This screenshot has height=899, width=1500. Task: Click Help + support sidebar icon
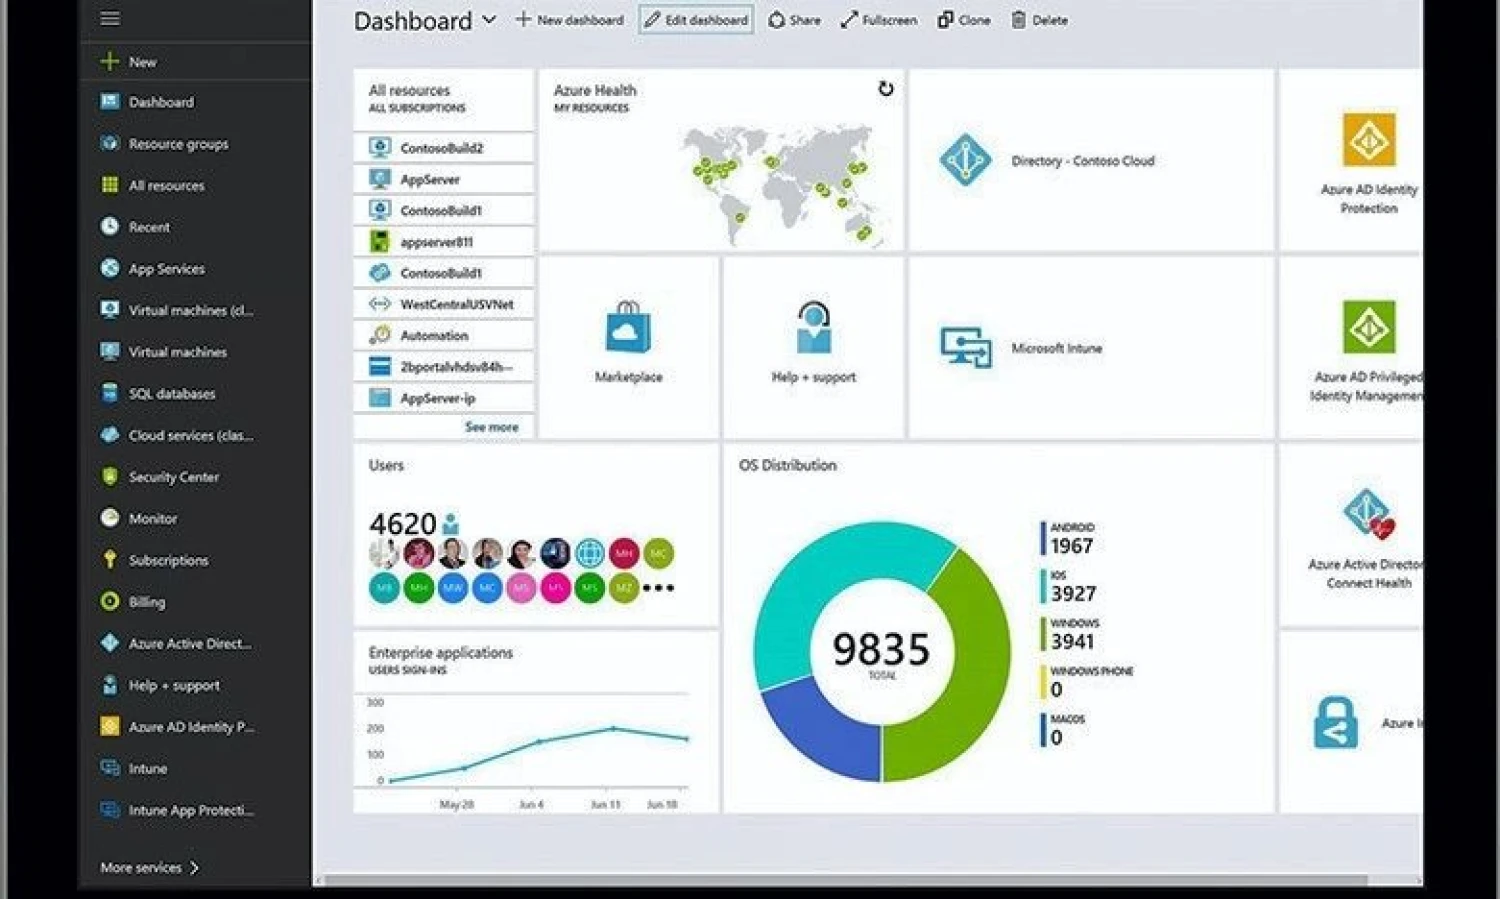click(x=110, y=685)
